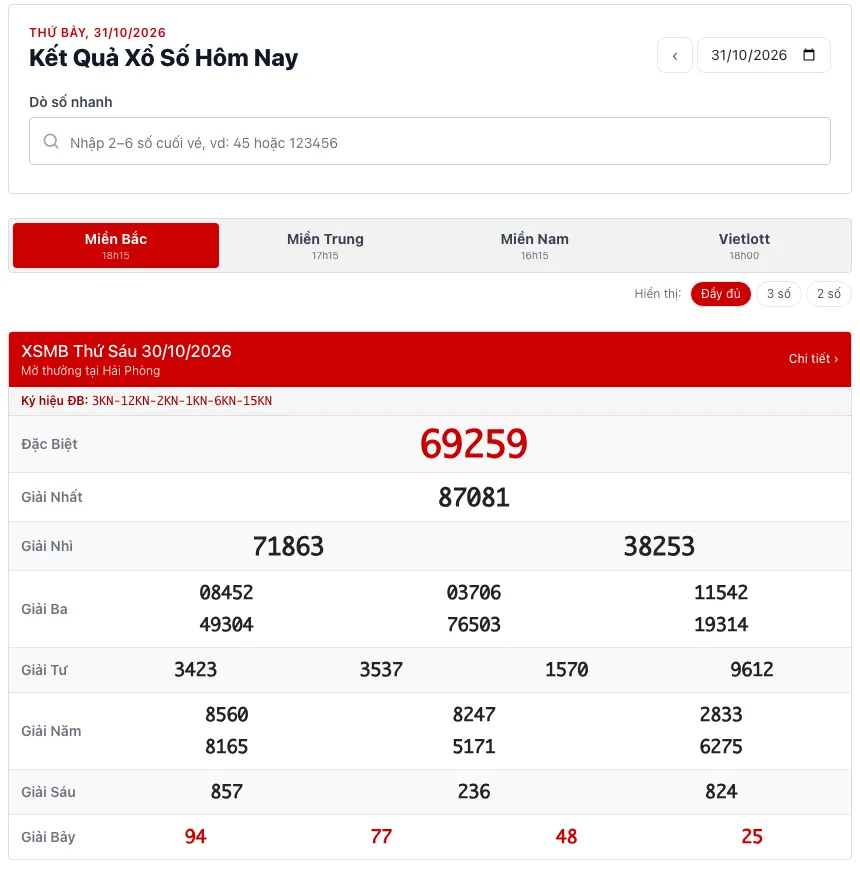Switch to the Miền Nam tab

tap(535, 245)
